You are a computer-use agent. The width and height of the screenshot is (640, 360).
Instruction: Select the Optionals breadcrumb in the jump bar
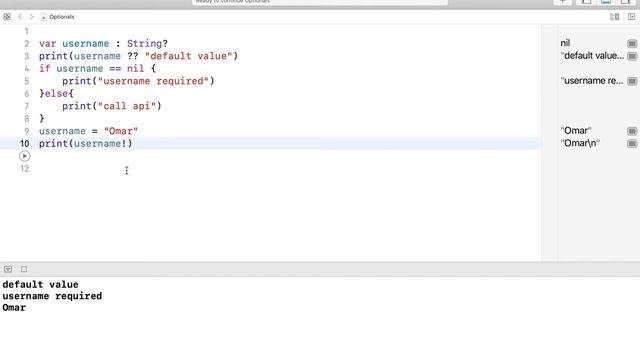point(58,17)
